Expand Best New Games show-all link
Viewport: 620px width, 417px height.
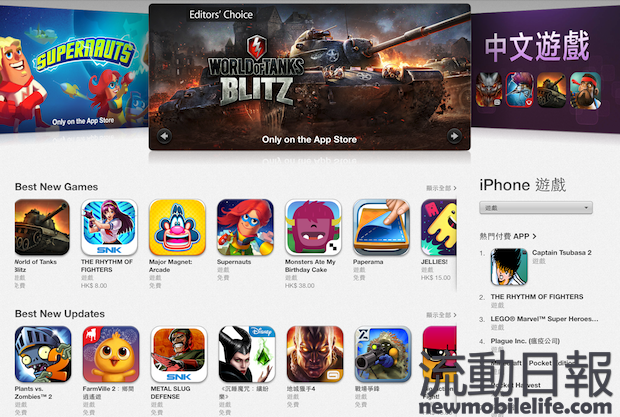pos(441,188)
